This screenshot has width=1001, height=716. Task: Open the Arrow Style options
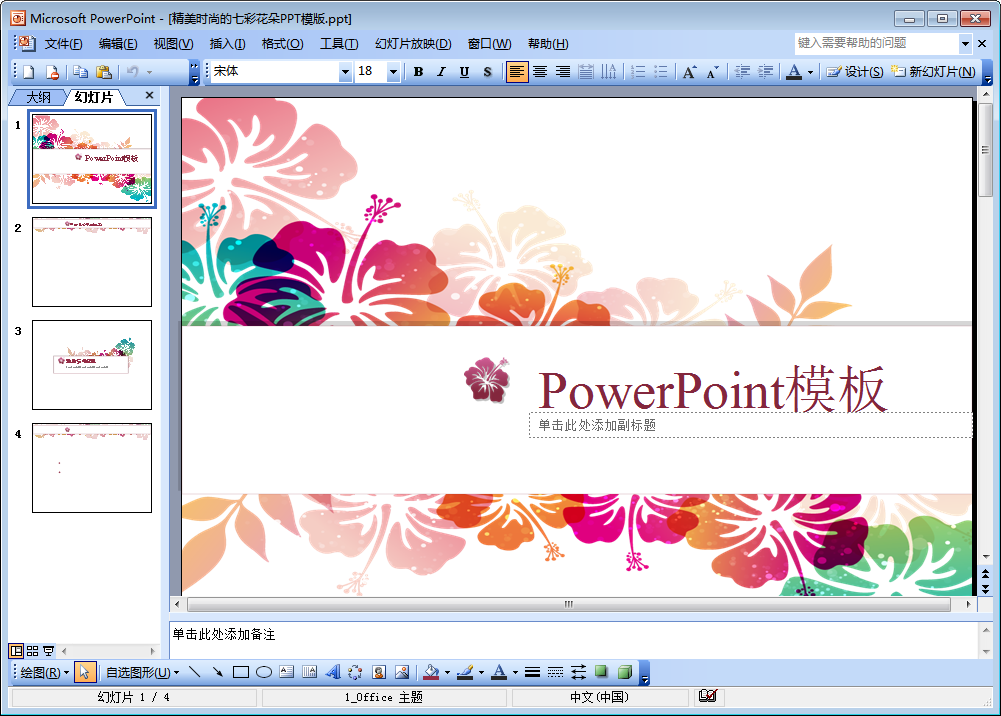(578, 671)
